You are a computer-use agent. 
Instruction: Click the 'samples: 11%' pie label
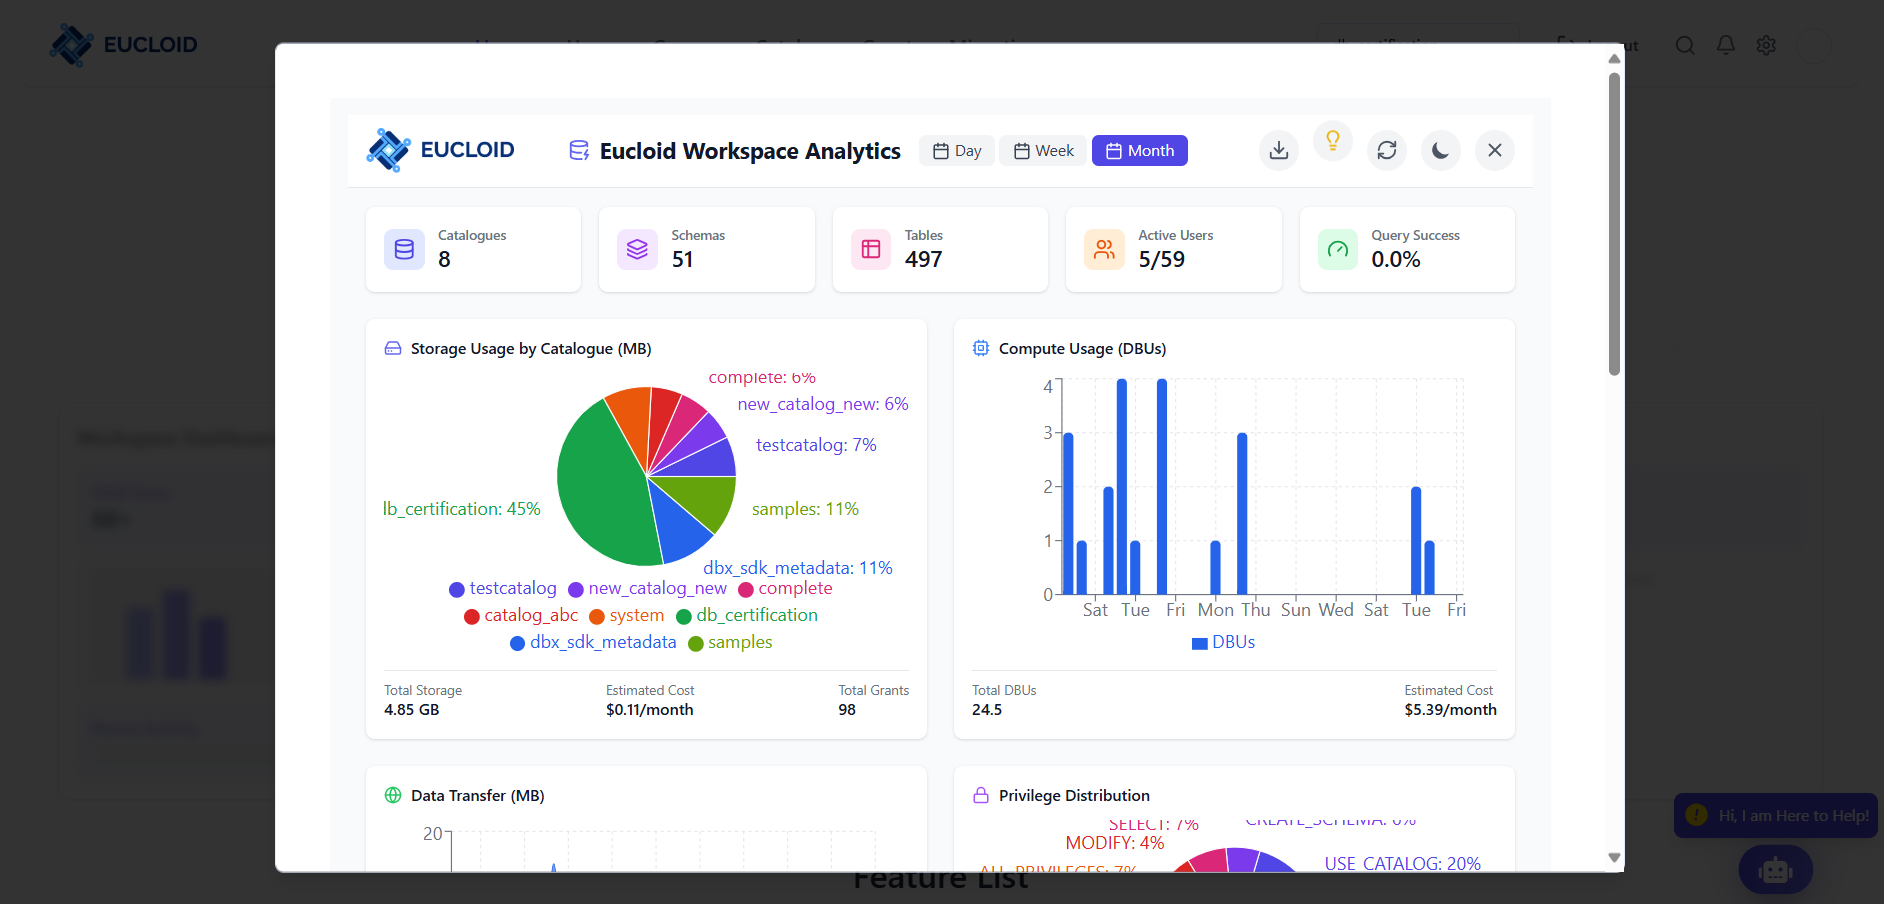pos(805,509)
